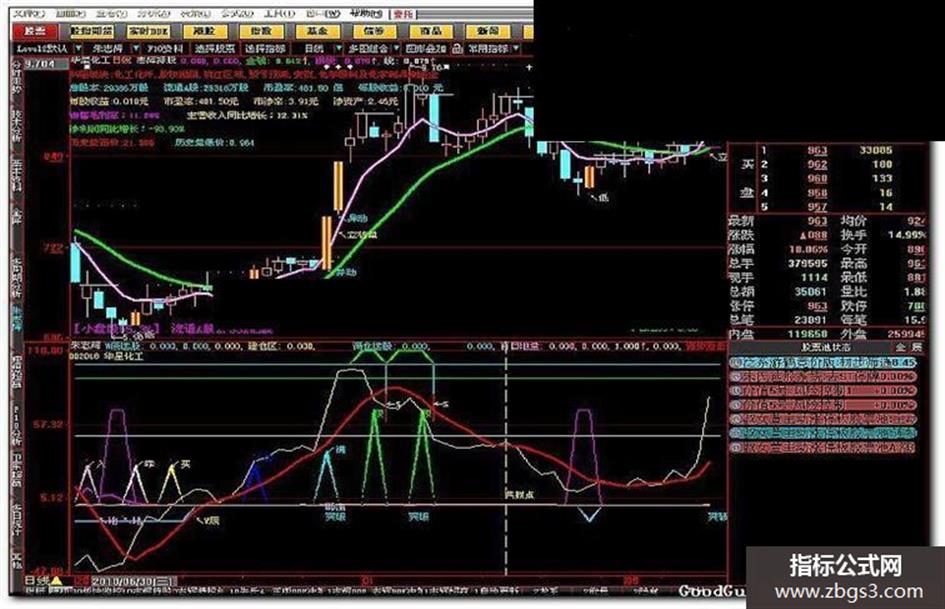Click the buy-level 1 price 963
The width and height of the screenshot is (945, 609).
click(x=817, y=151)
